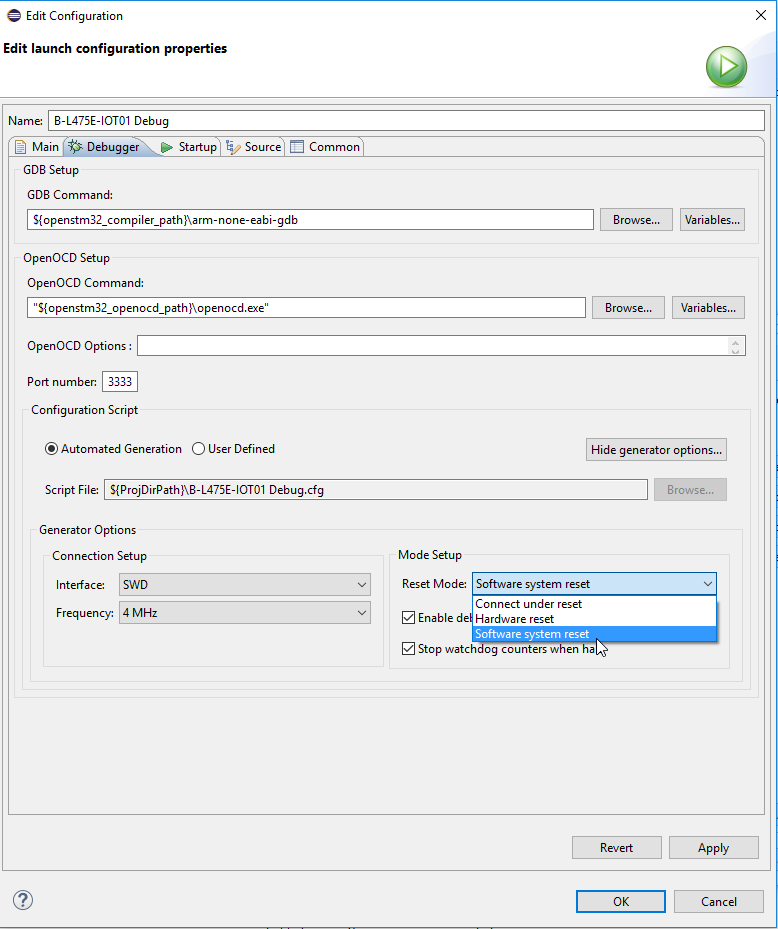778x929 pixels.
Task: Toggle Stop watchdog counters checkbox
Action: coord(408,649)
